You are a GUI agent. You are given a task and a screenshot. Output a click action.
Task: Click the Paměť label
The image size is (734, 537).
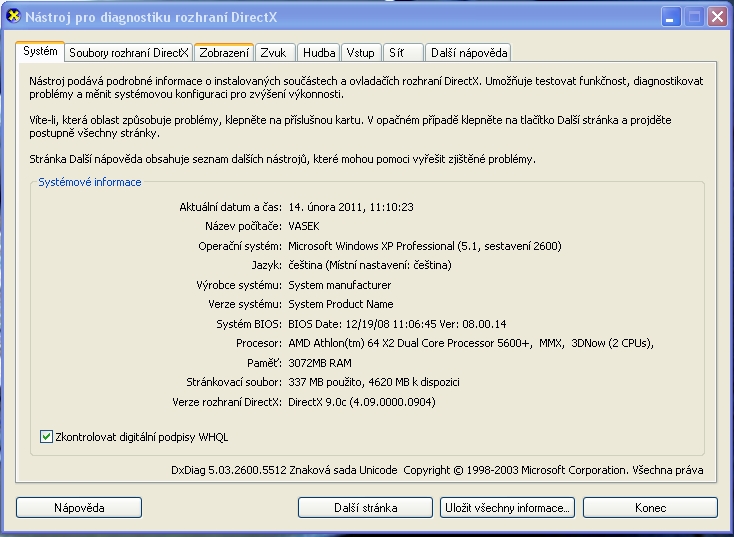click(264, 363)
